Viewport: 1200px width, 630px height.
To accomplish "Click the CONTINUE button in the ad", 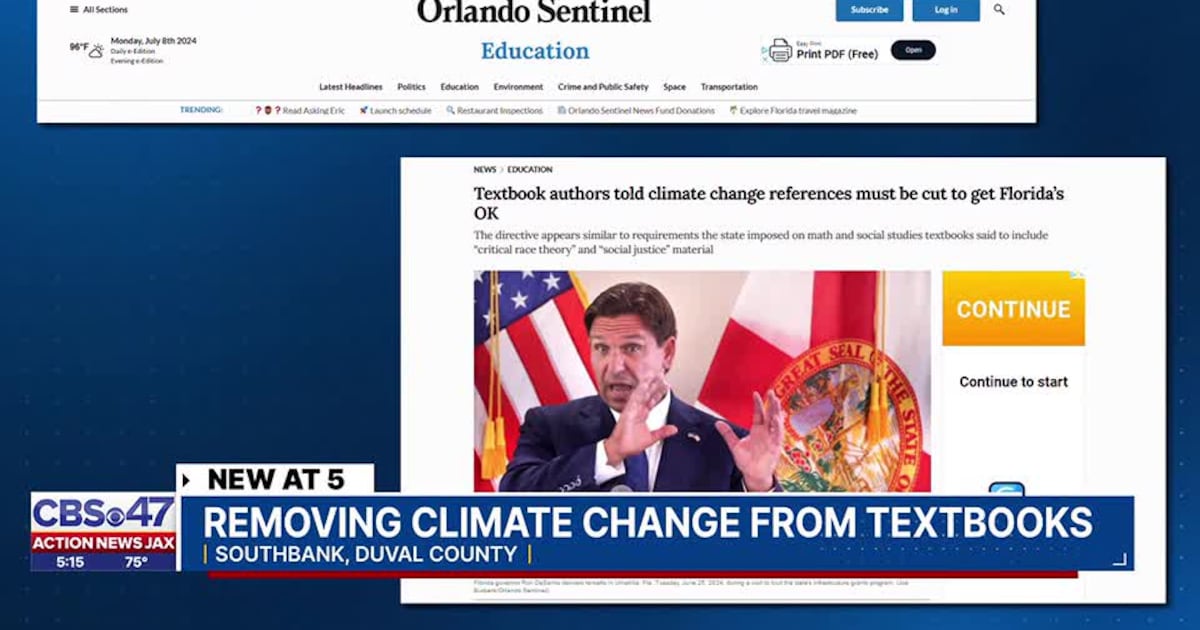I will click(1013, 309).
